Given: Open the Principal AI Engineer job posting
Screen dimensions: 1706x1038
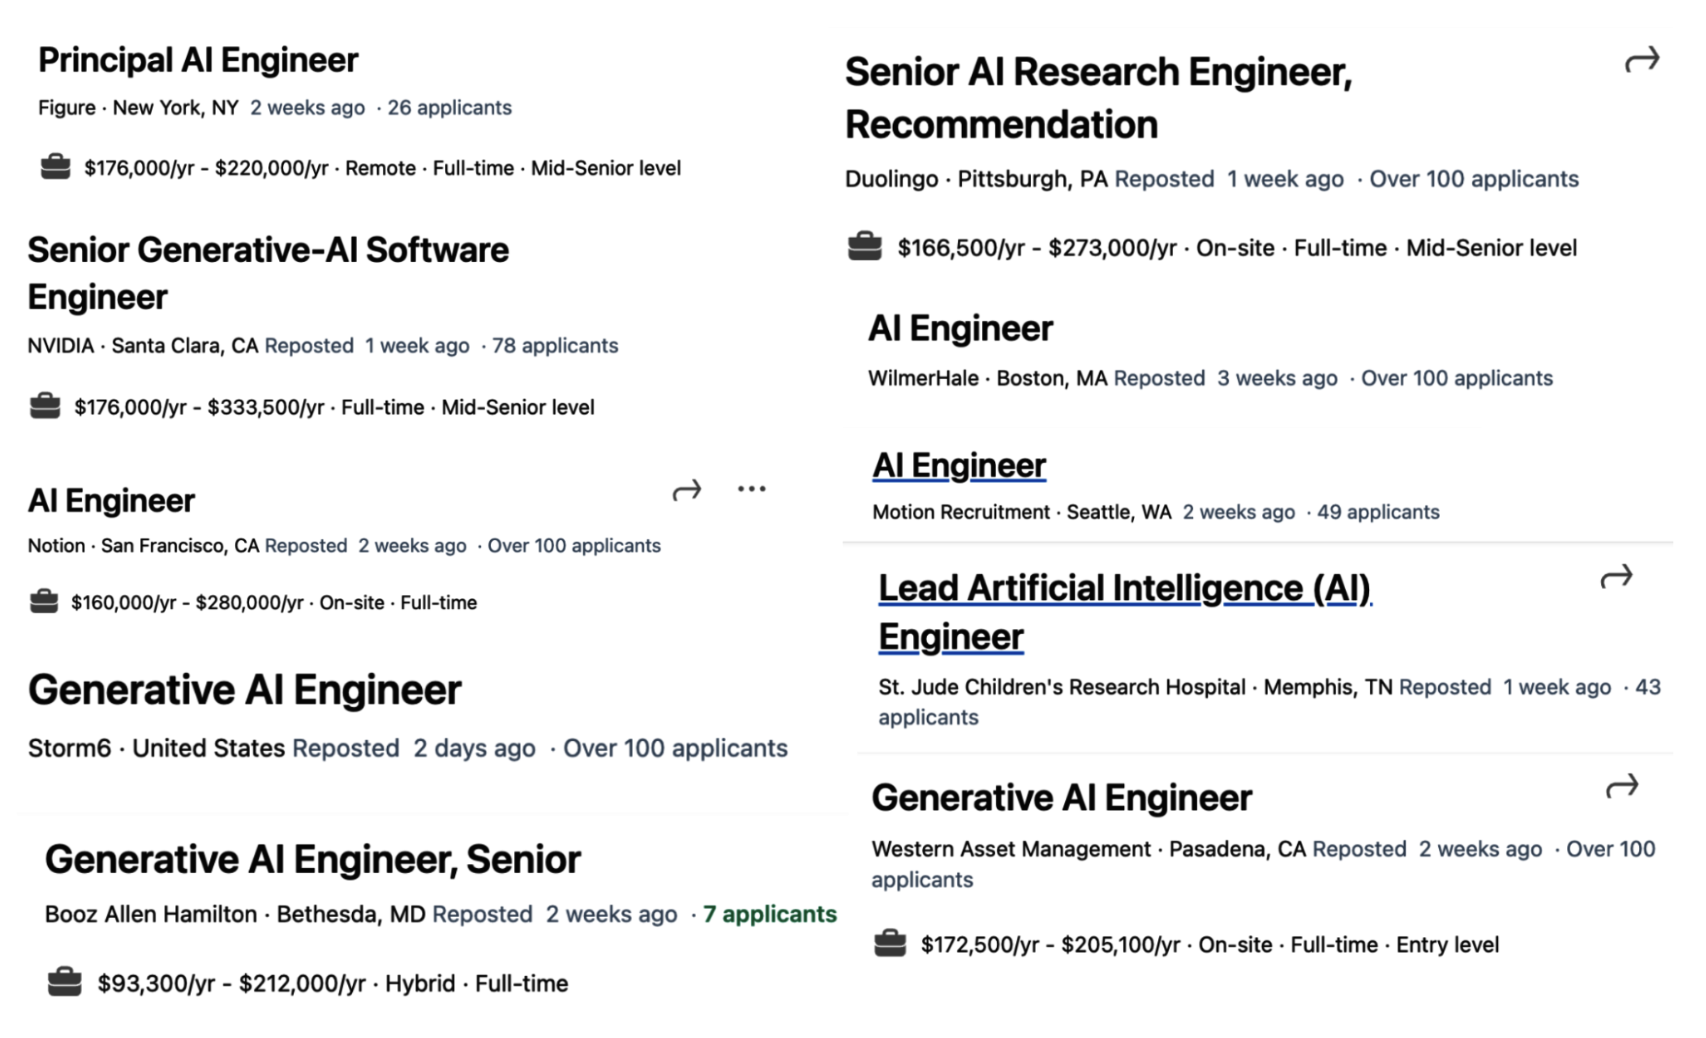Looking at the screenshot, I should tap(198, 60).
